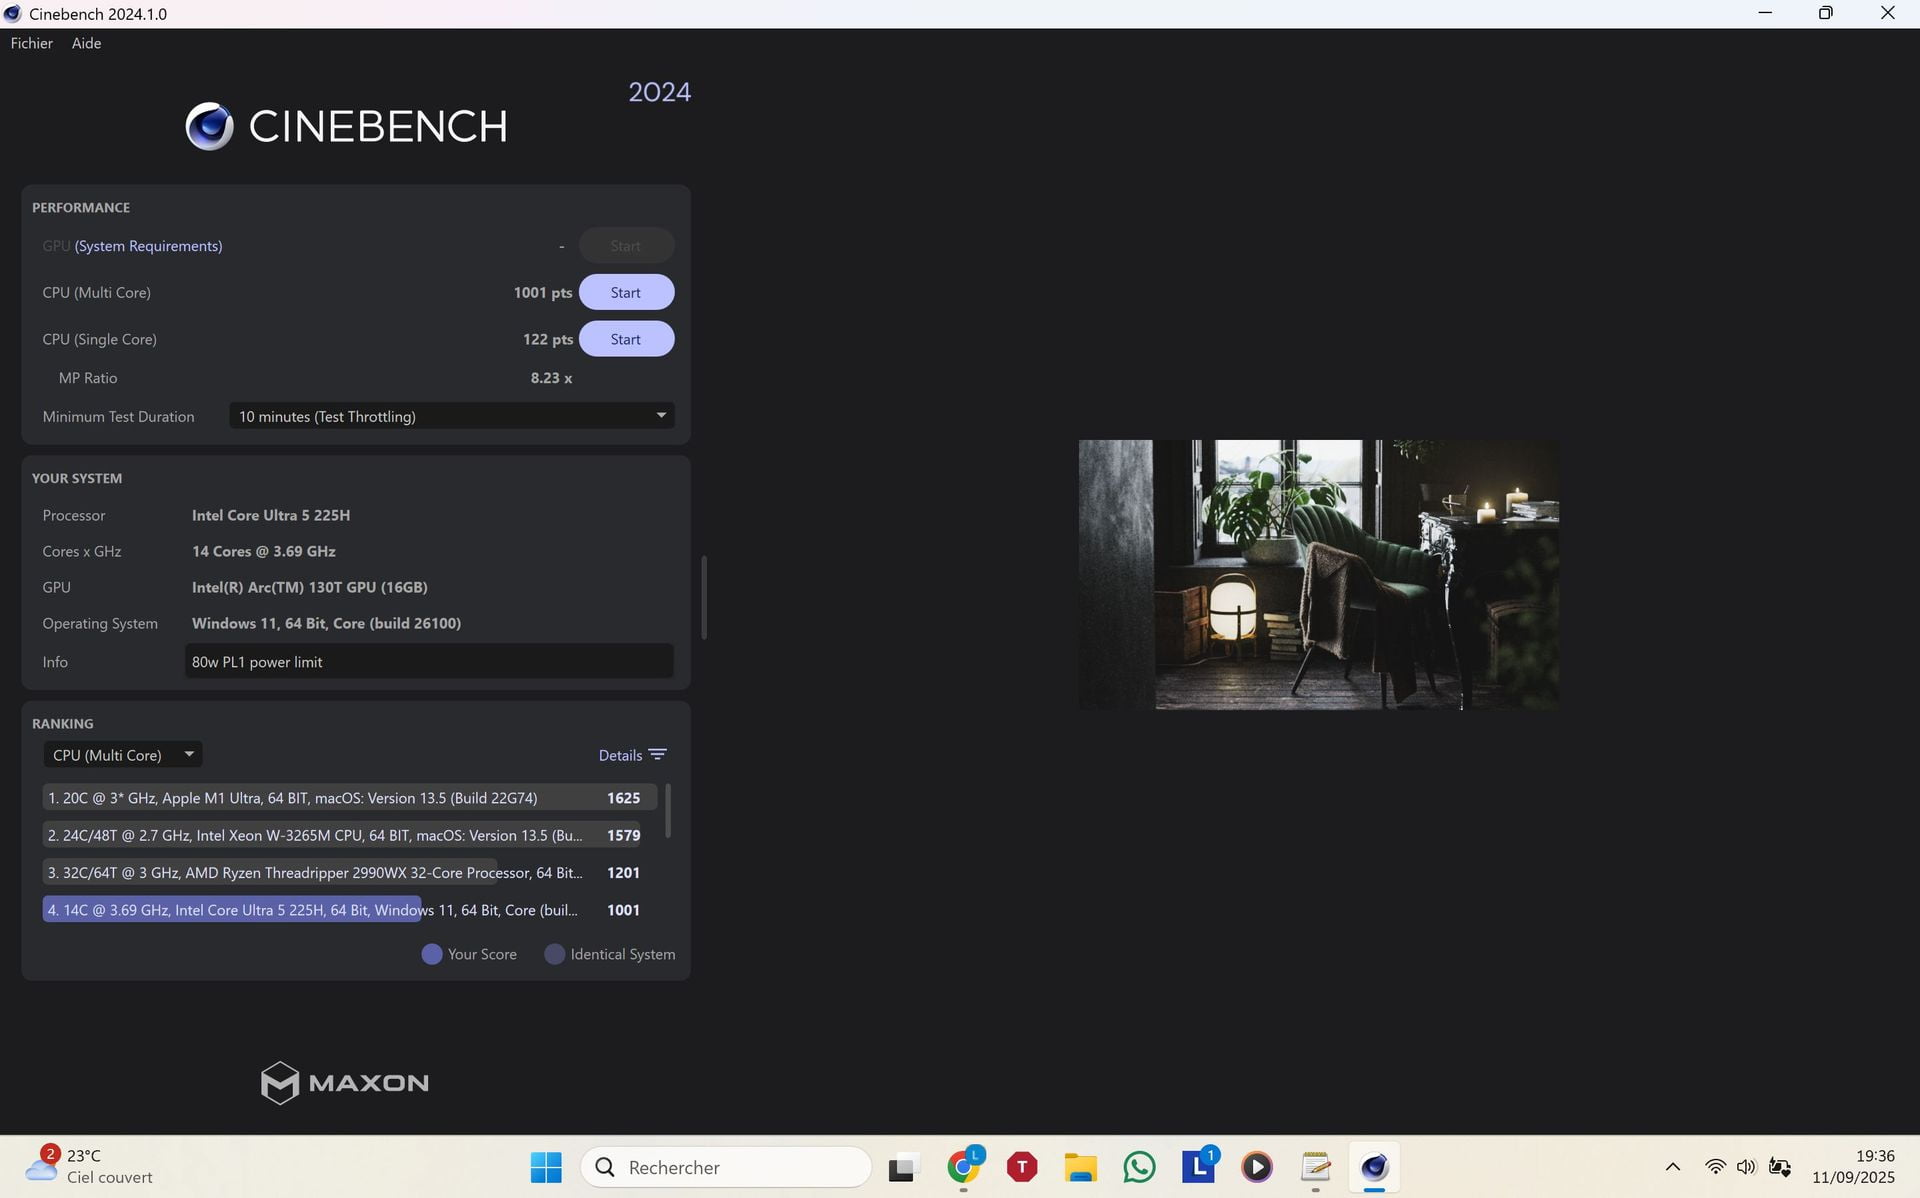Open Google Chrome from the taskbar

tap(964, 1167)
